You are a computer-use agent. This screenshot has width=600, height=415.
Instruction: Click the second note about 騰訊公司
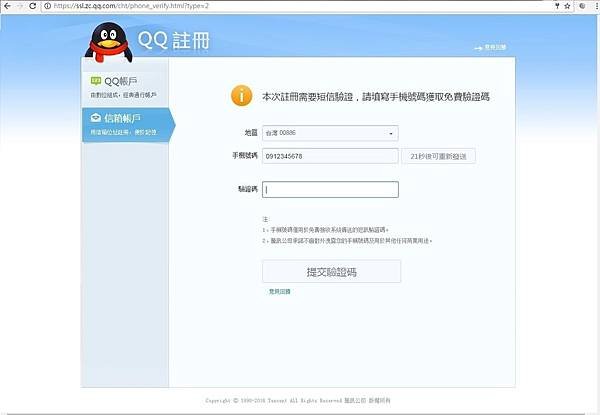(x=347, y=241)
